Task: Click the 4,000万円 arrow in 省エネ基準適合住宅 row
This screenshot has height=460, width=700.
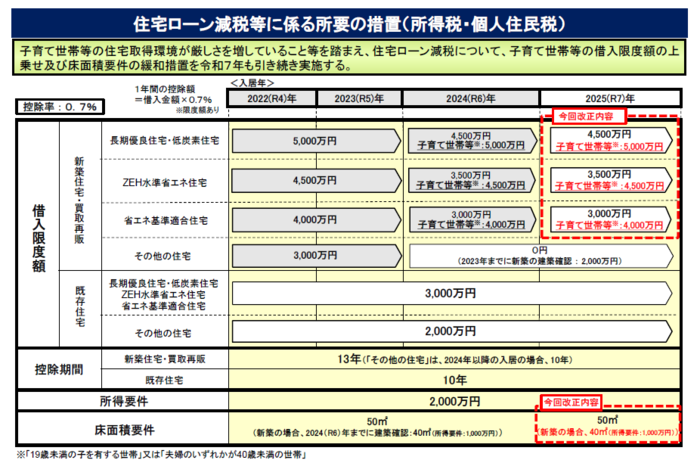Action: click(x=316, y=219)
